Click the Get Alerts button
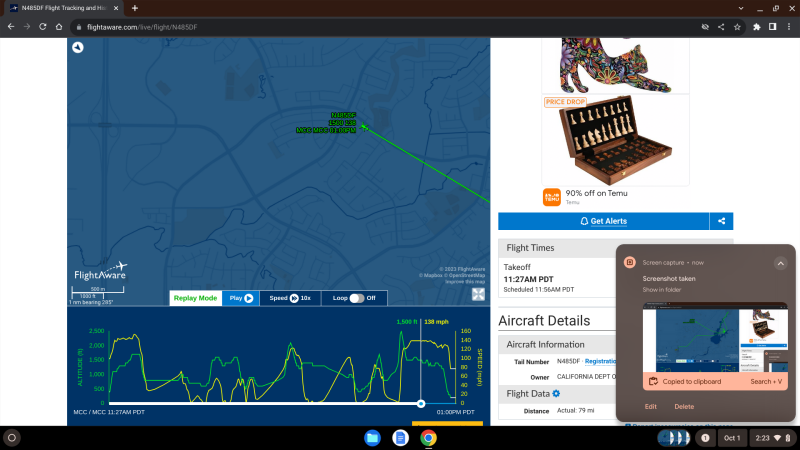 pyautogui.click(x=604, y=221)
